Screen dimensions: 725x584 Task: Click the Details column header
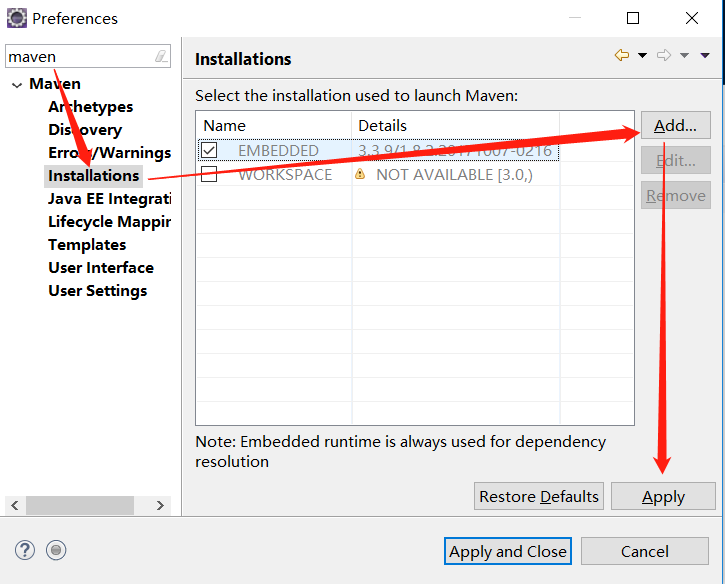pyautogui.click(x=455, y=125)
